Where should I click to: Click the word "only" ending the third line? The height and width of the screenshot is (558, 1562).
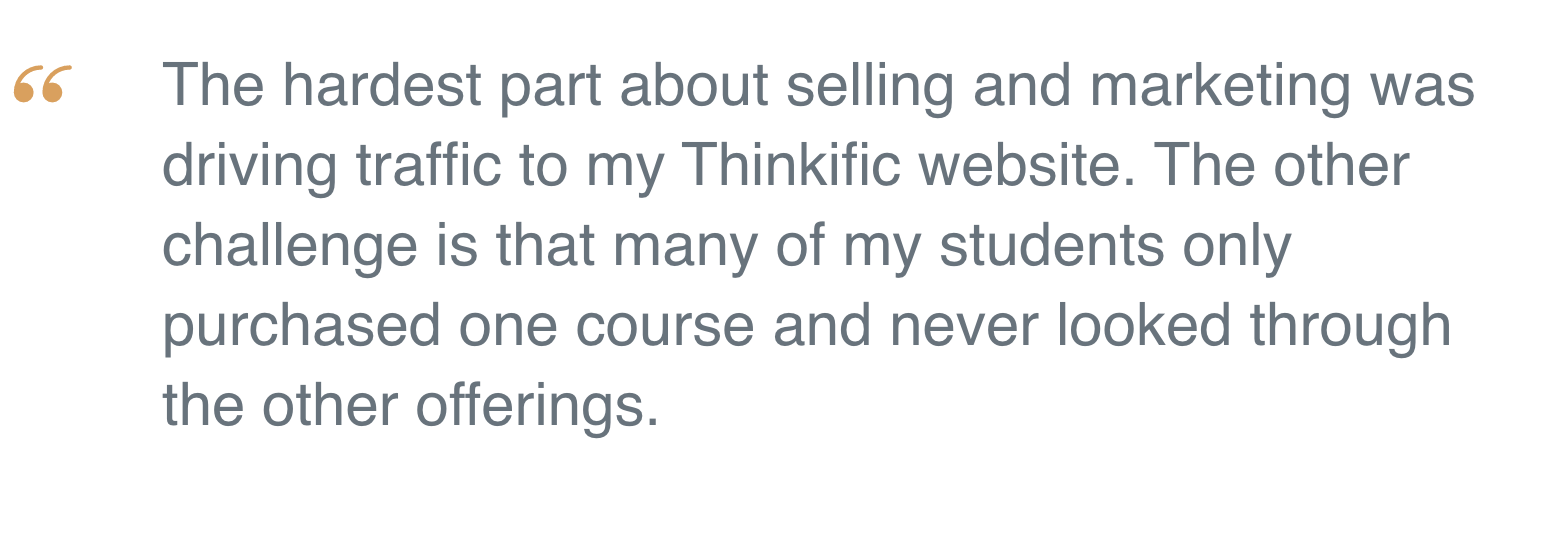pos(1238,247)
